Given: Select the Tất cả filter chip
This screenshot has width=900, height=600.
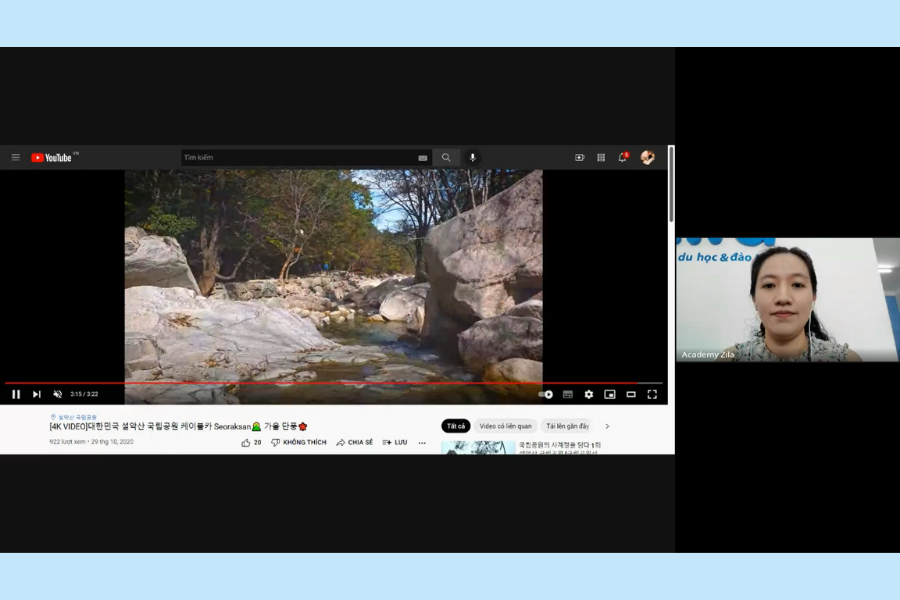Looking at the screenshot, I should click(456, 426).
